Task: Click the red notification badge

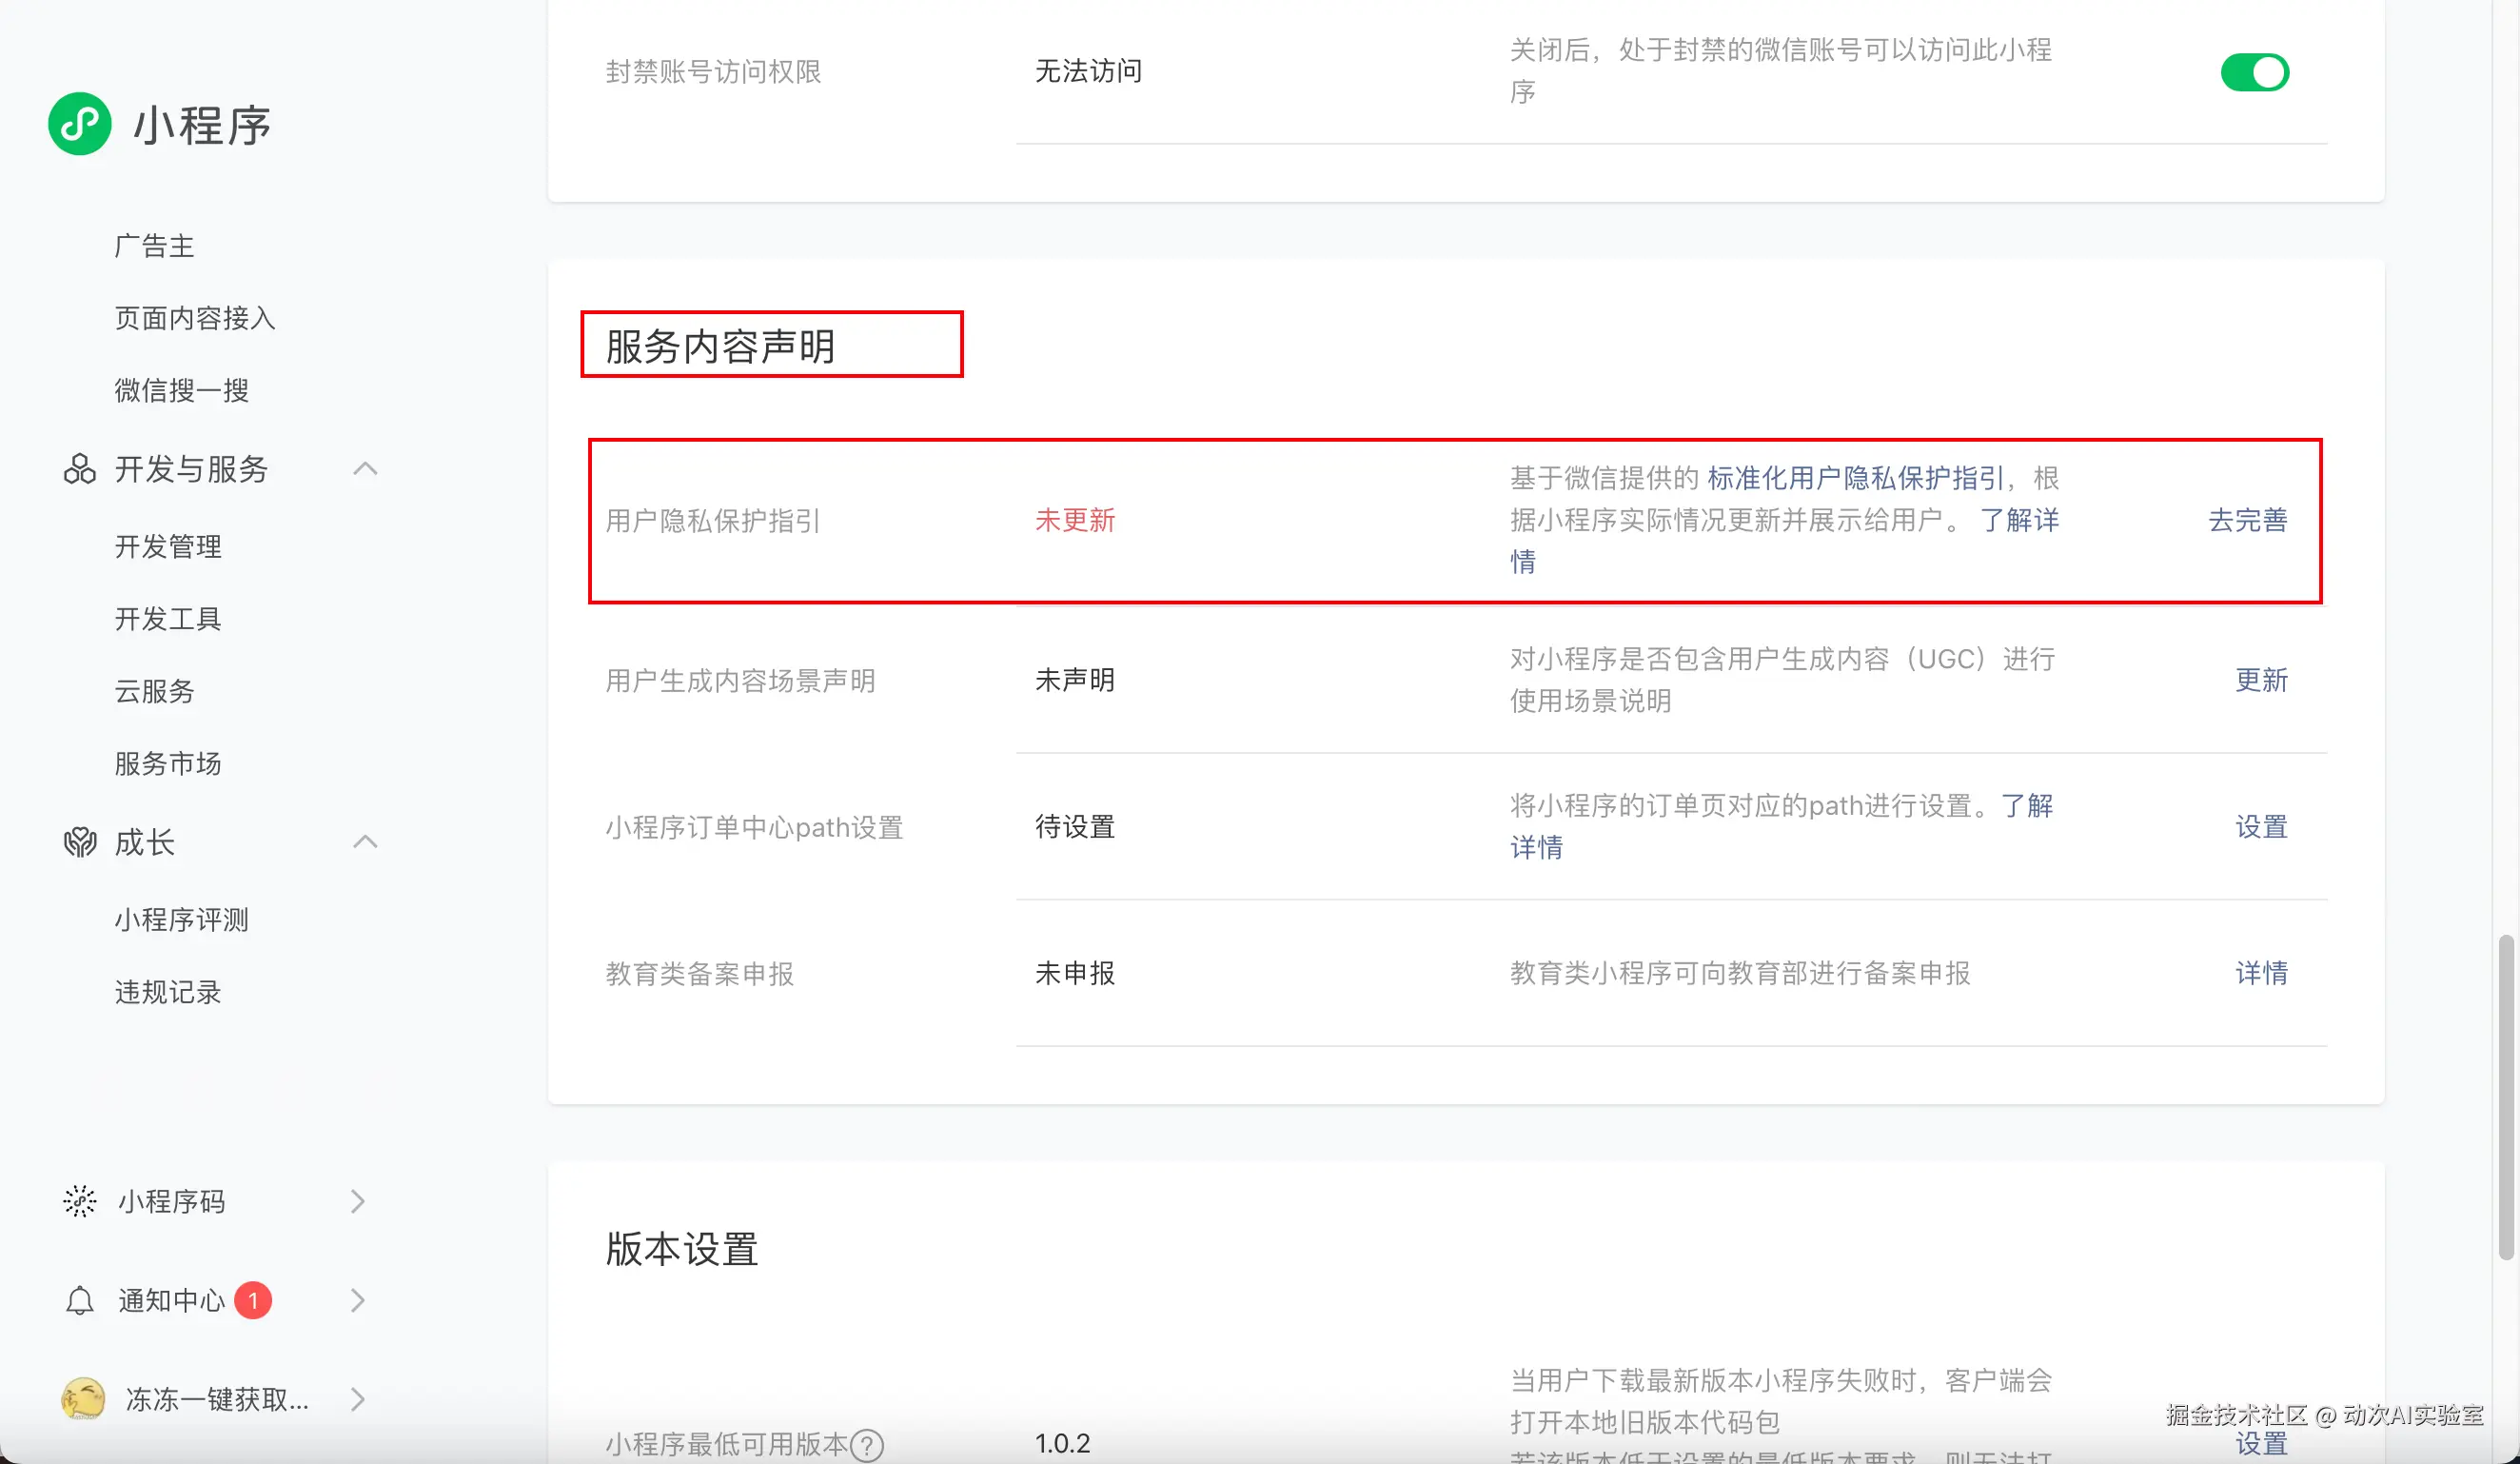Action: [253, 1300]
